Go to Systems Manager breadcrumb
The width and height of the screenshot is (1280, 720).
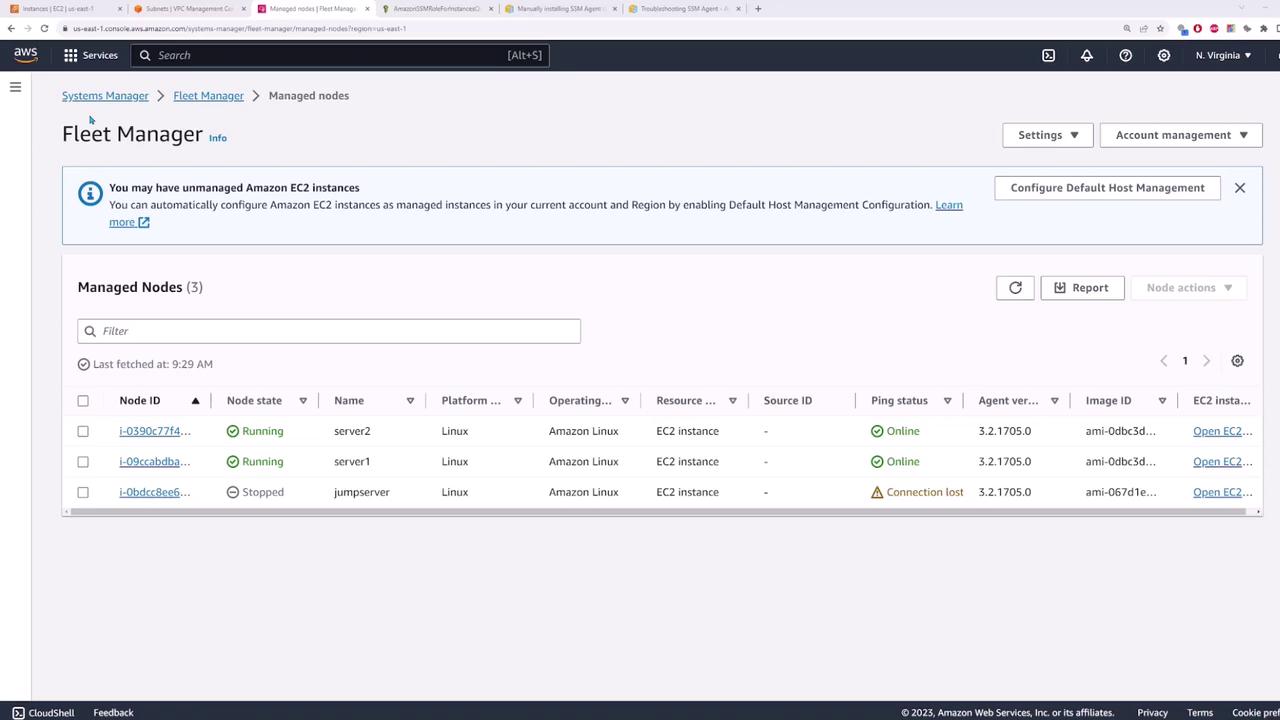coord(105,96)
